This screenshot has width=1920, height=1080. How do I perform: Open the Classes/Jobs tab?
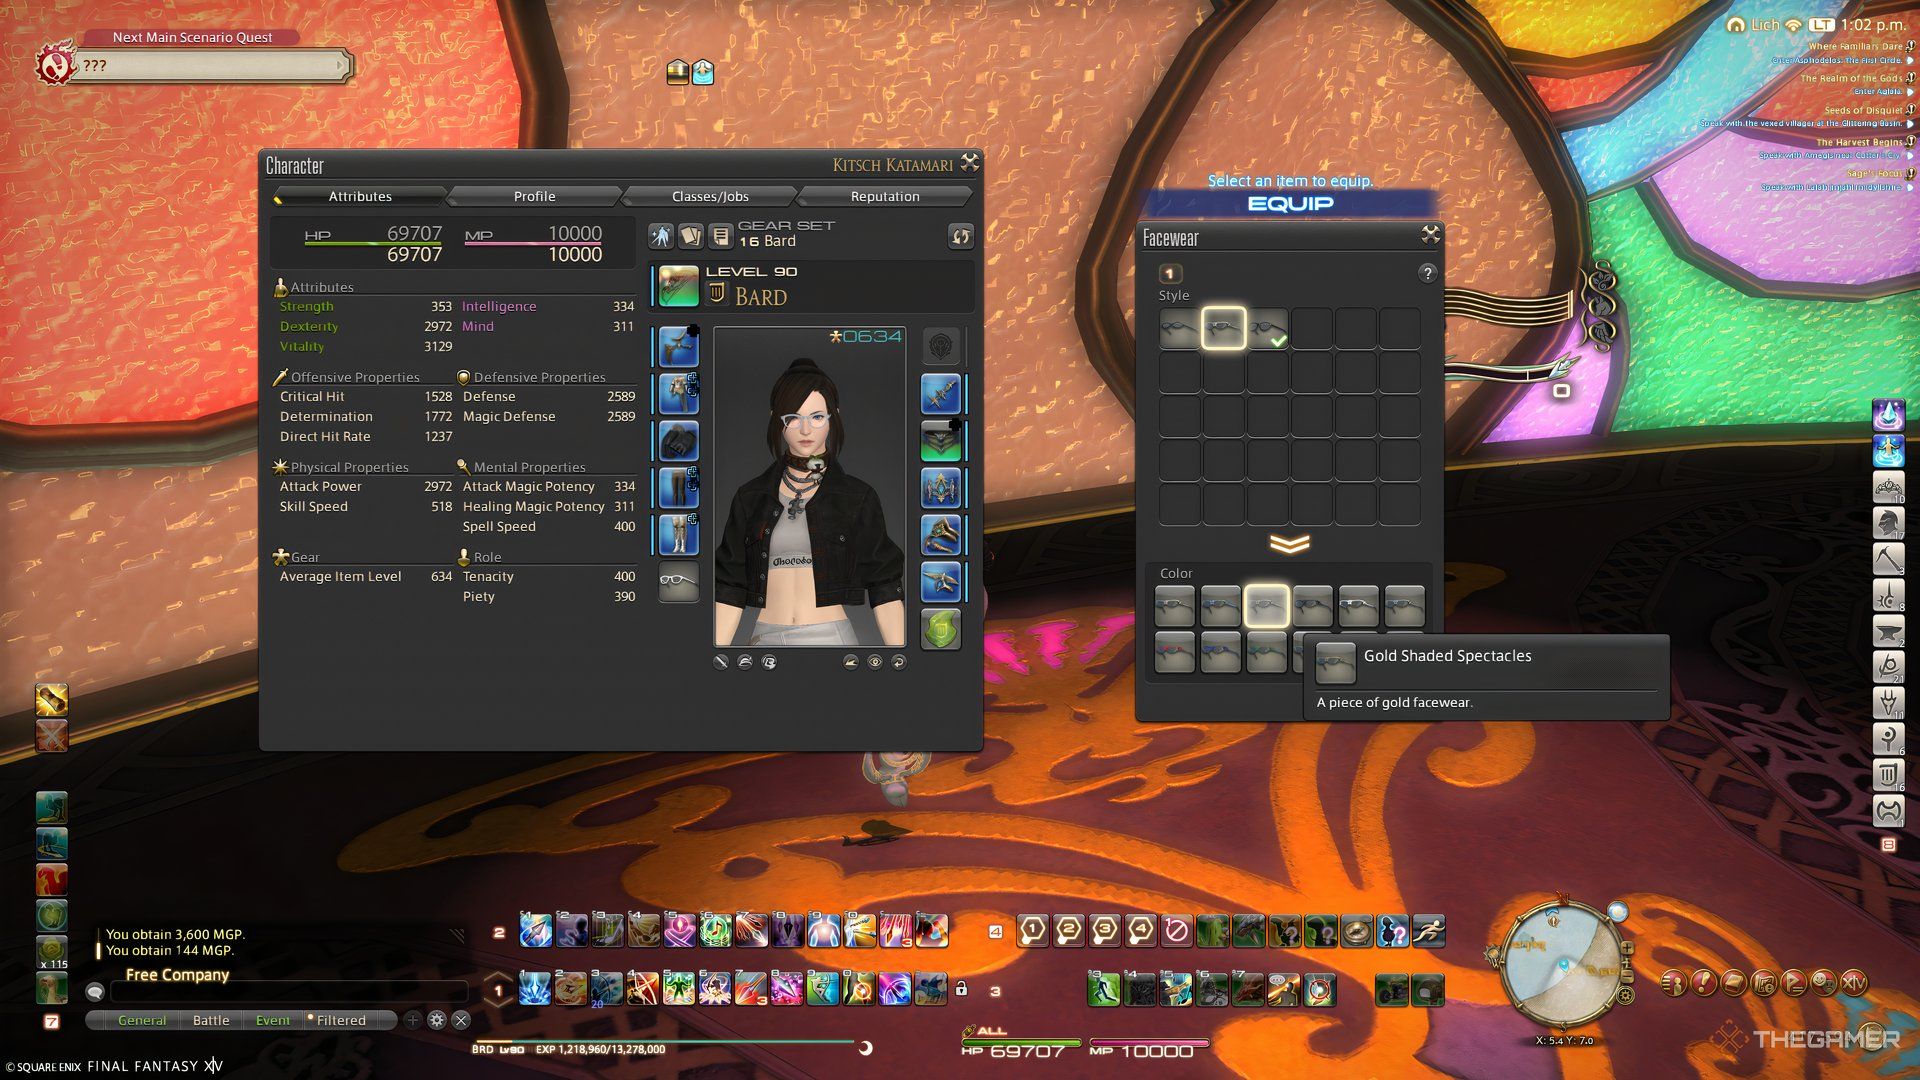coord(708,196)
